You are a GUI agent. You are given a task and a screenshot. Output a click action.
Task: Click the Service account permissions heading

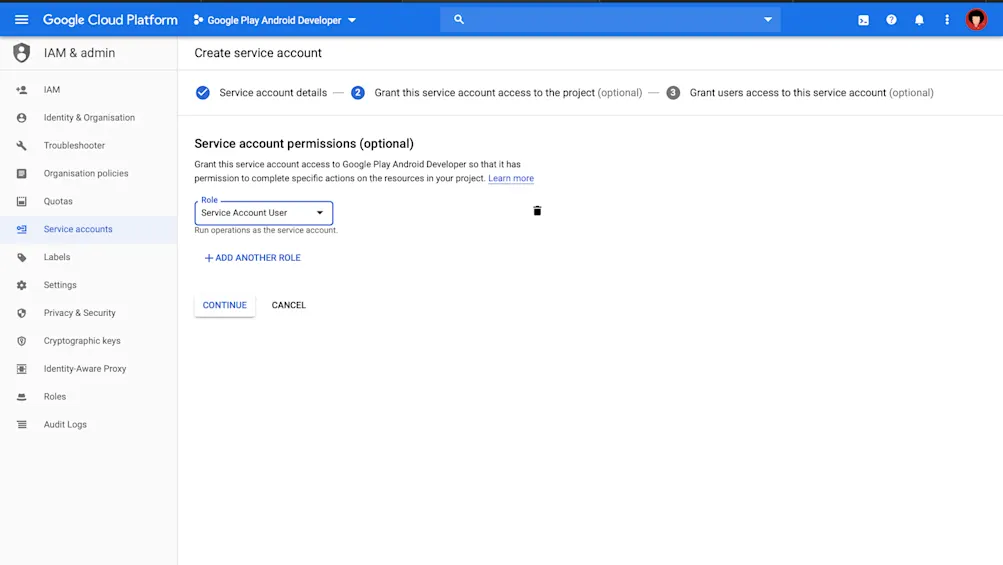point(304,143)
